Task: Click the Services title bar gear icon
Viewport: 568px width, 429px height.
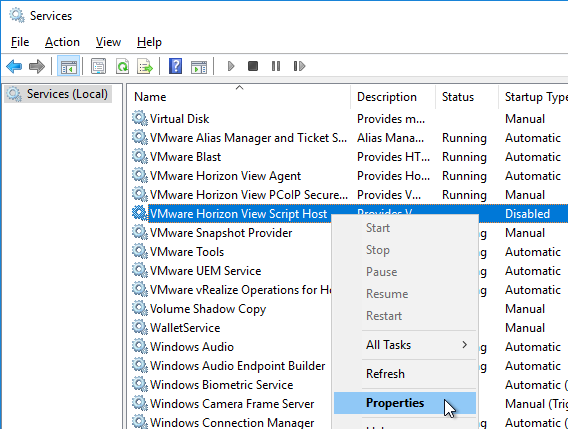Action: point(17,16)
